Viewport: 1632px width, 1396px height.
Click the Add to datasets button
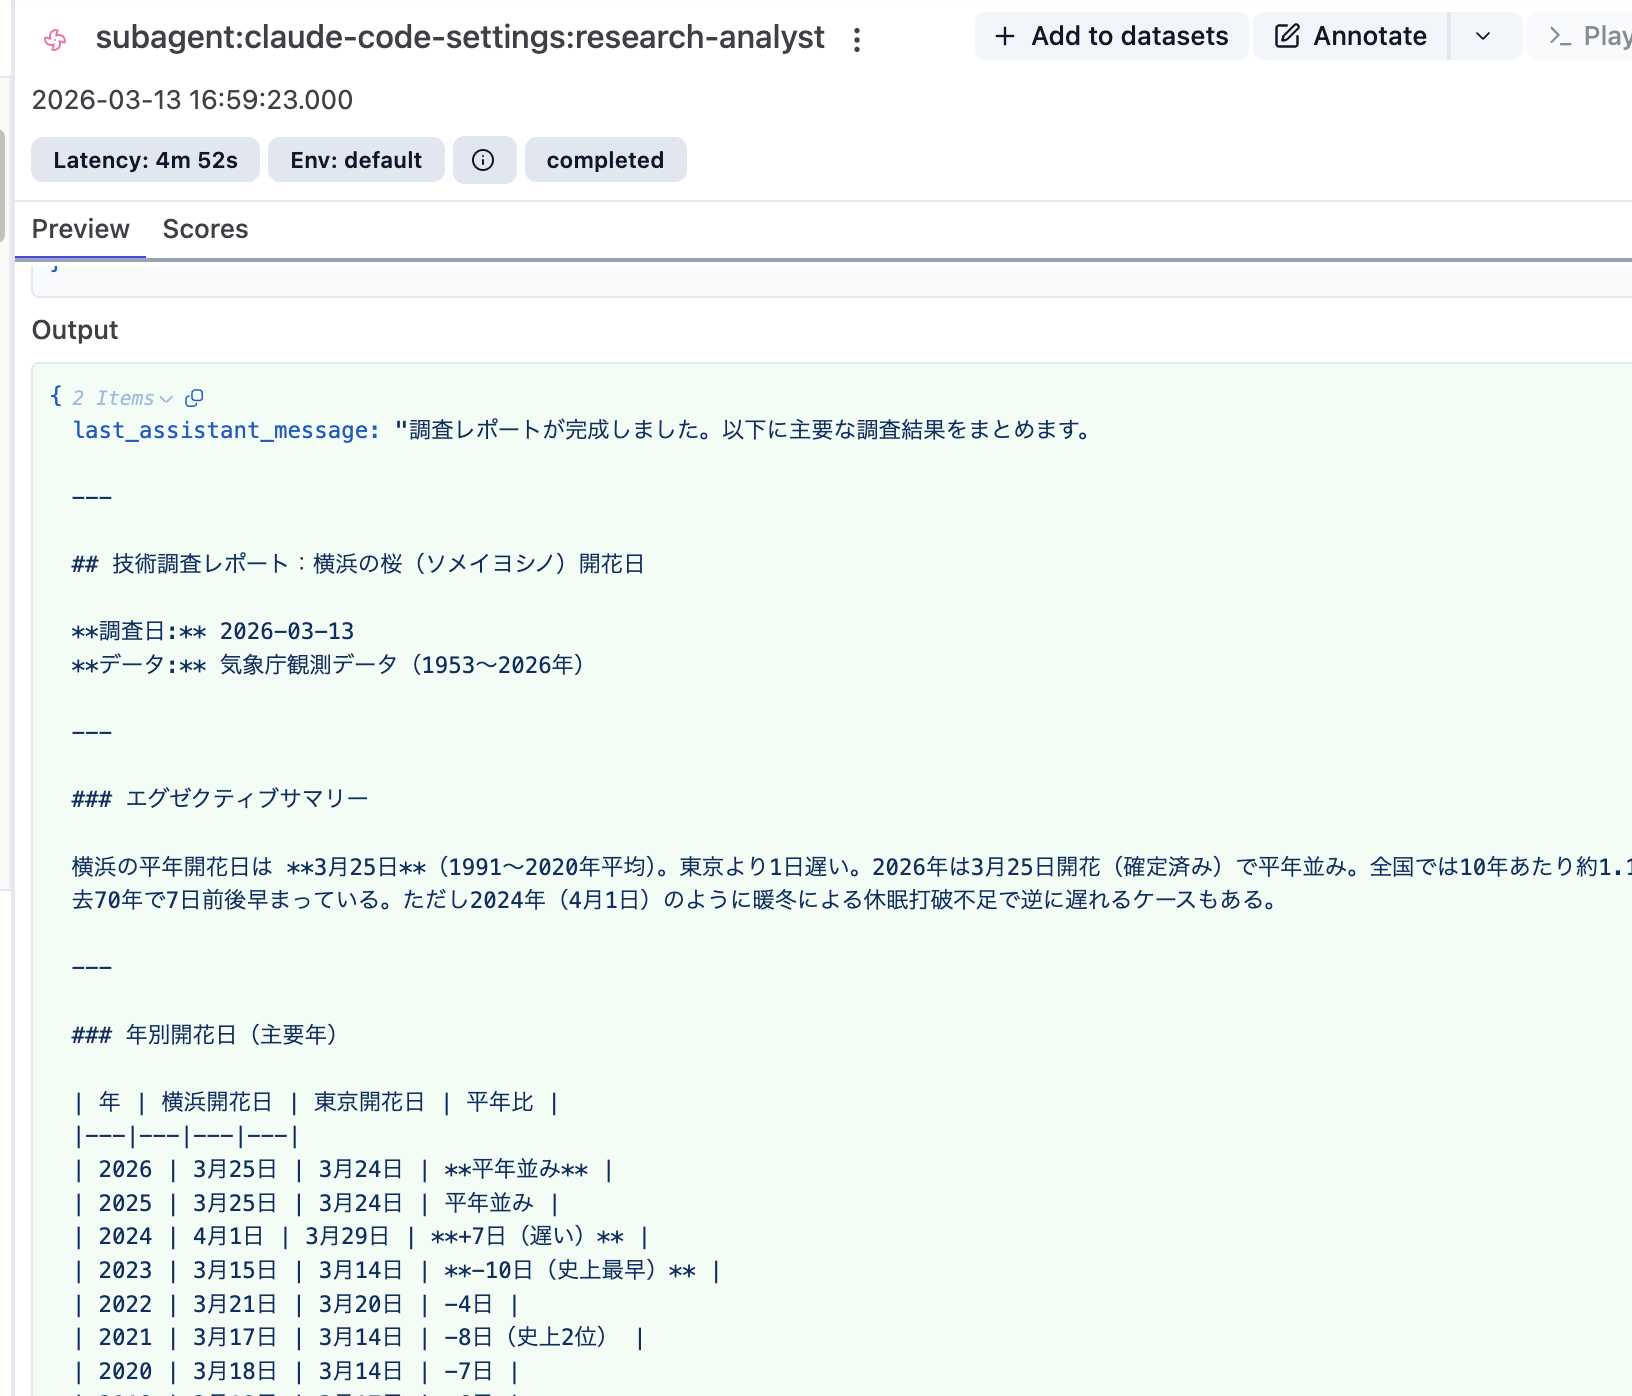pos(1111,35)
